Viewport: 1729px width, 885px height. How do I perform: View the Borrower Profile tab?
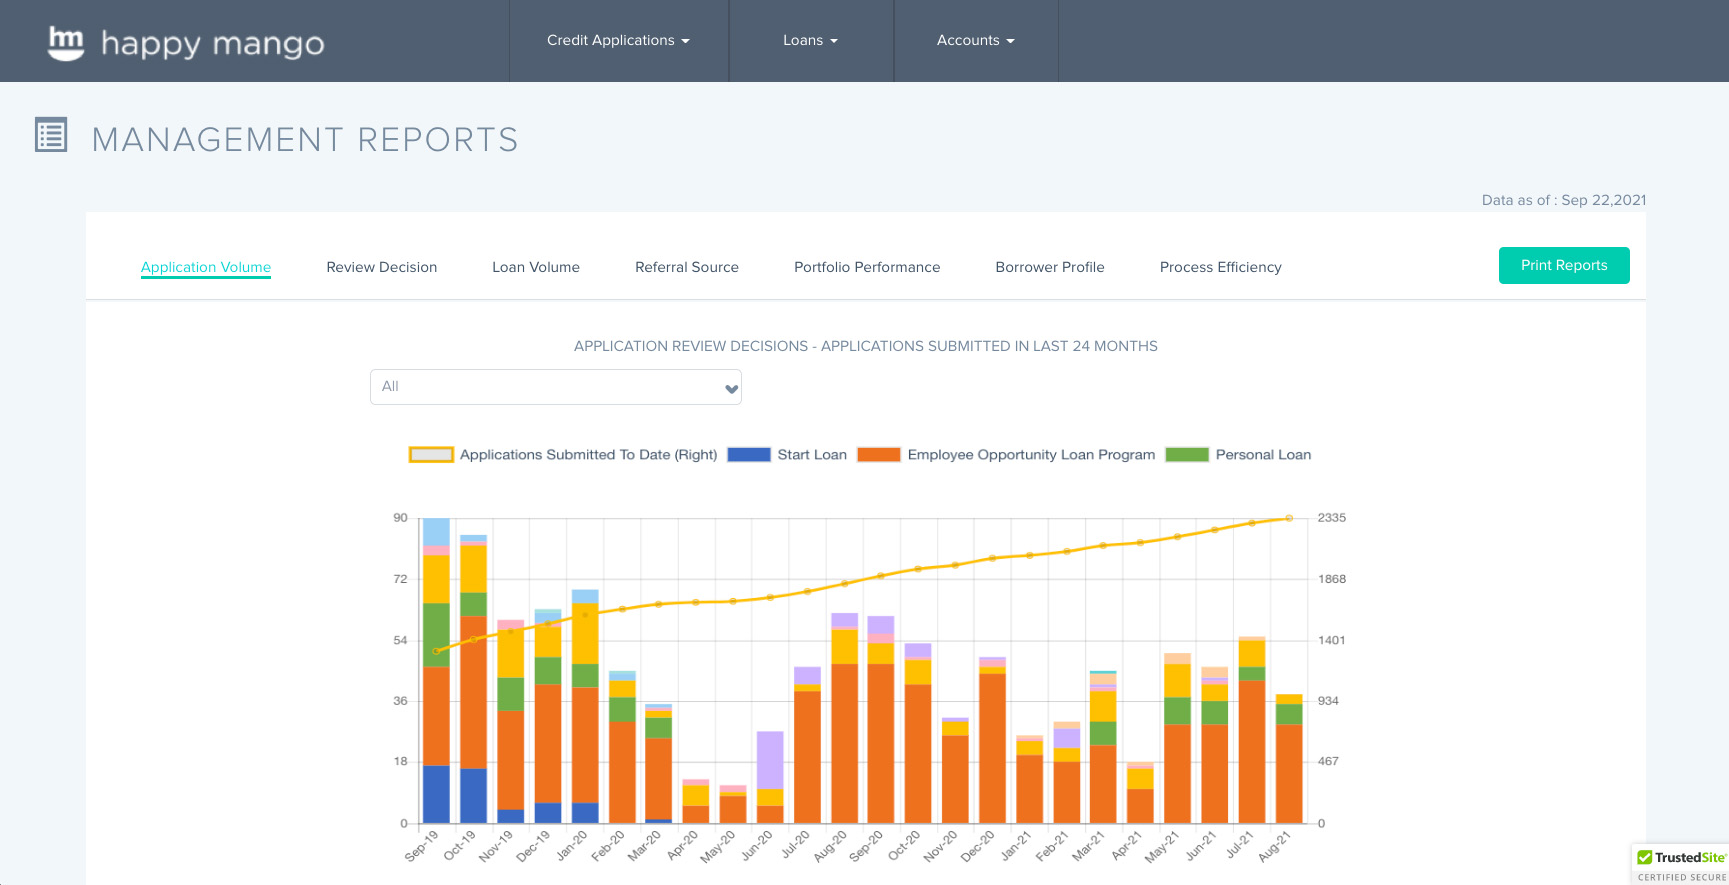point(1049,267)
